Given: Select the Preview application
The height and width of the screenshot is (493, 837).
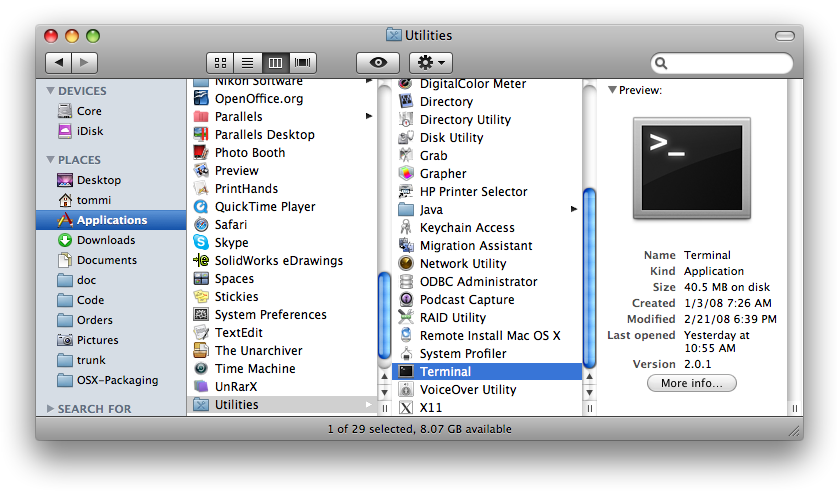Looking at the screenshot, I should point(282,171).
